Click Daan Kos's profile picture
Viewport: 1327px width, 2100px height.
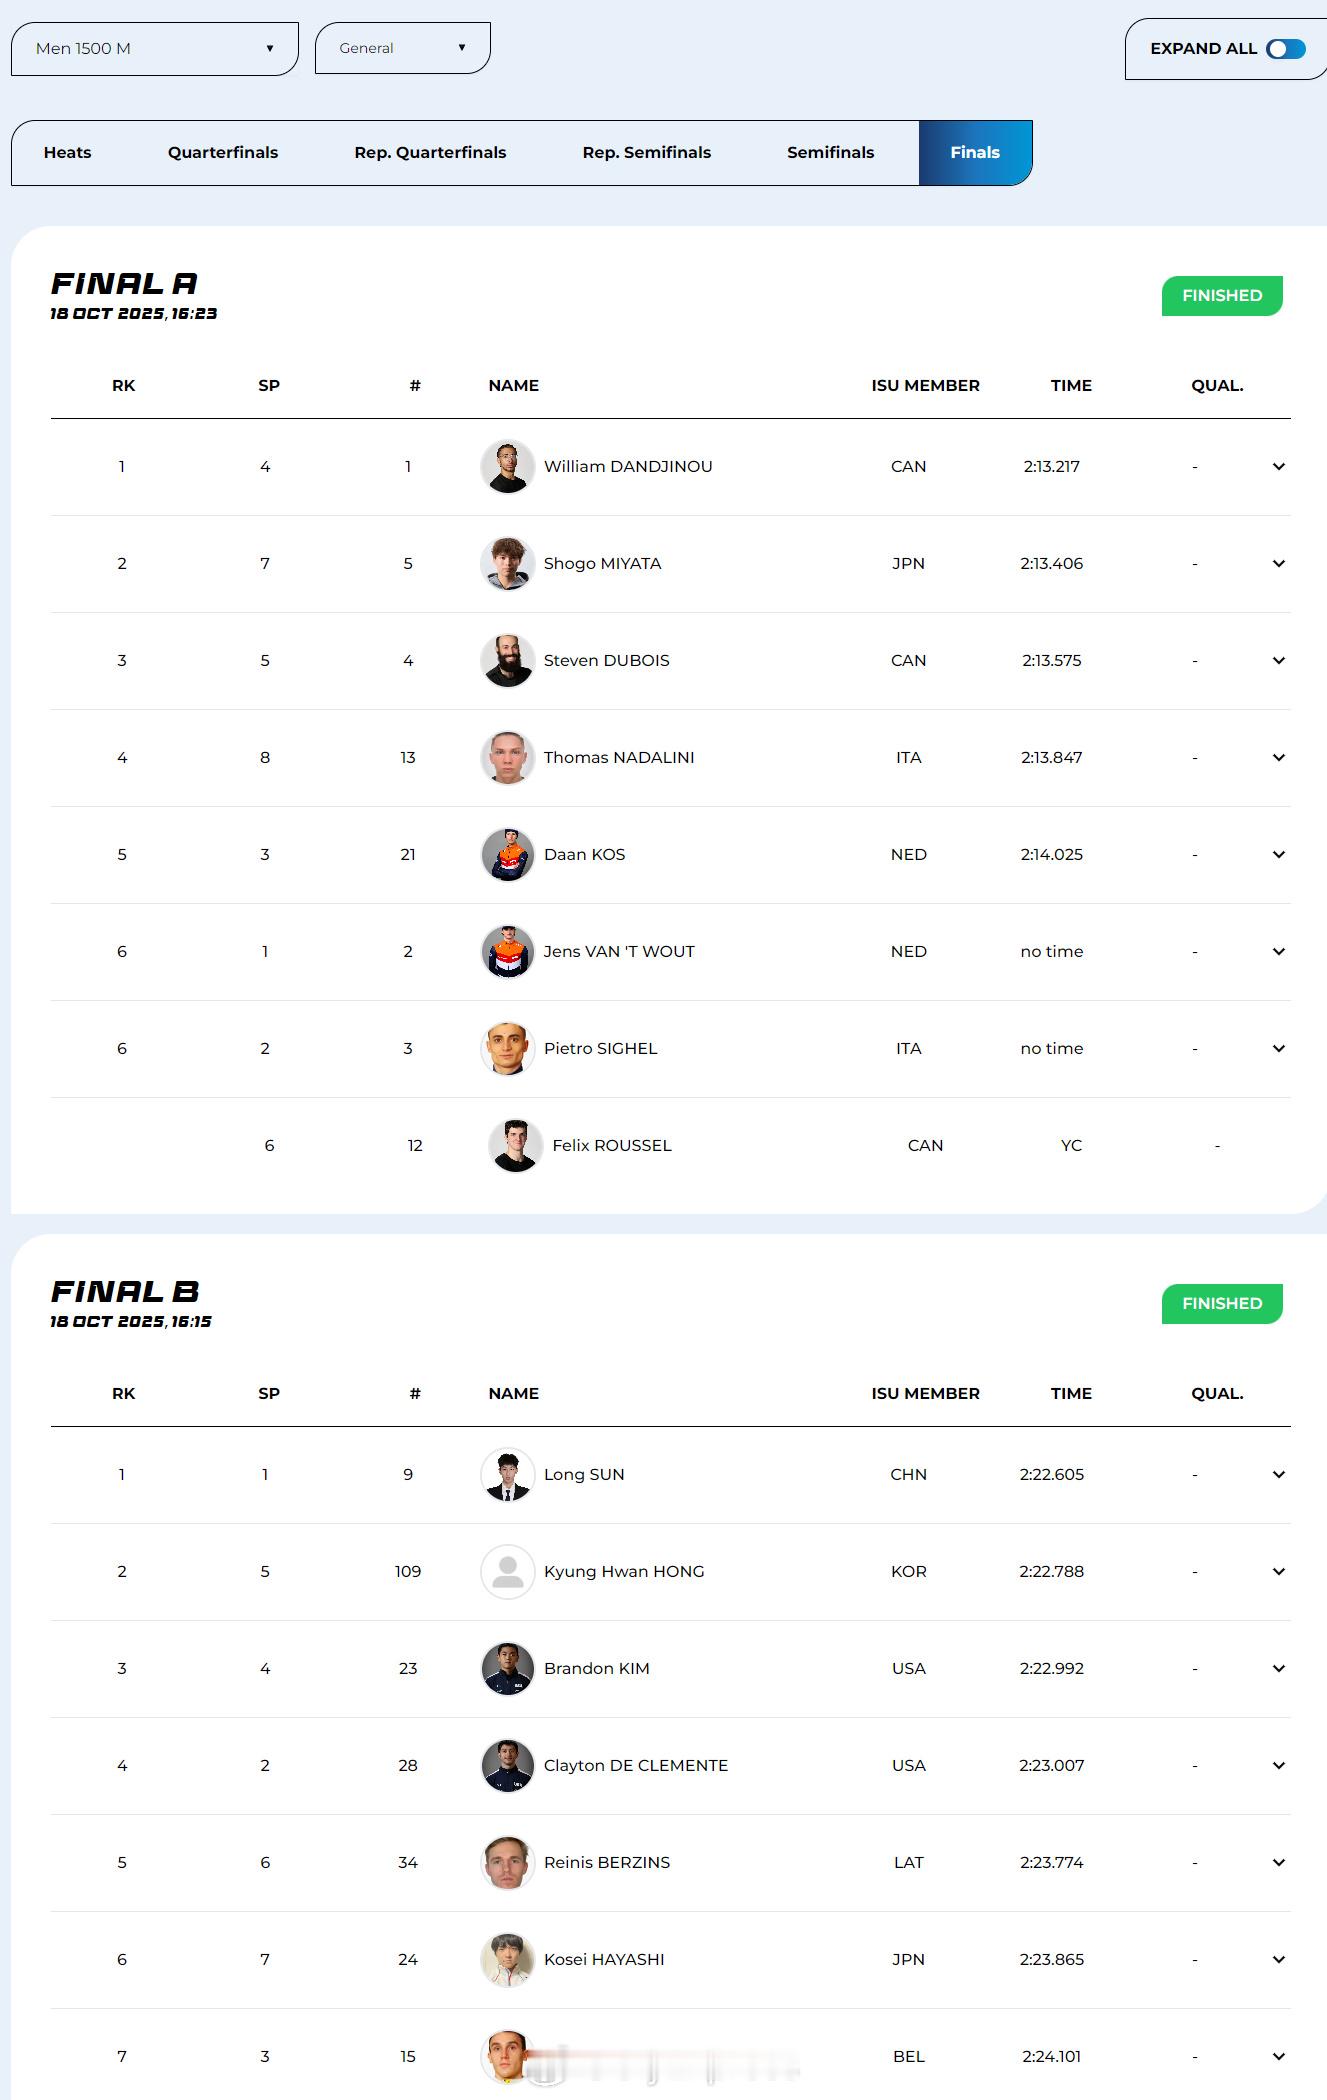click(x=507, y=855)
